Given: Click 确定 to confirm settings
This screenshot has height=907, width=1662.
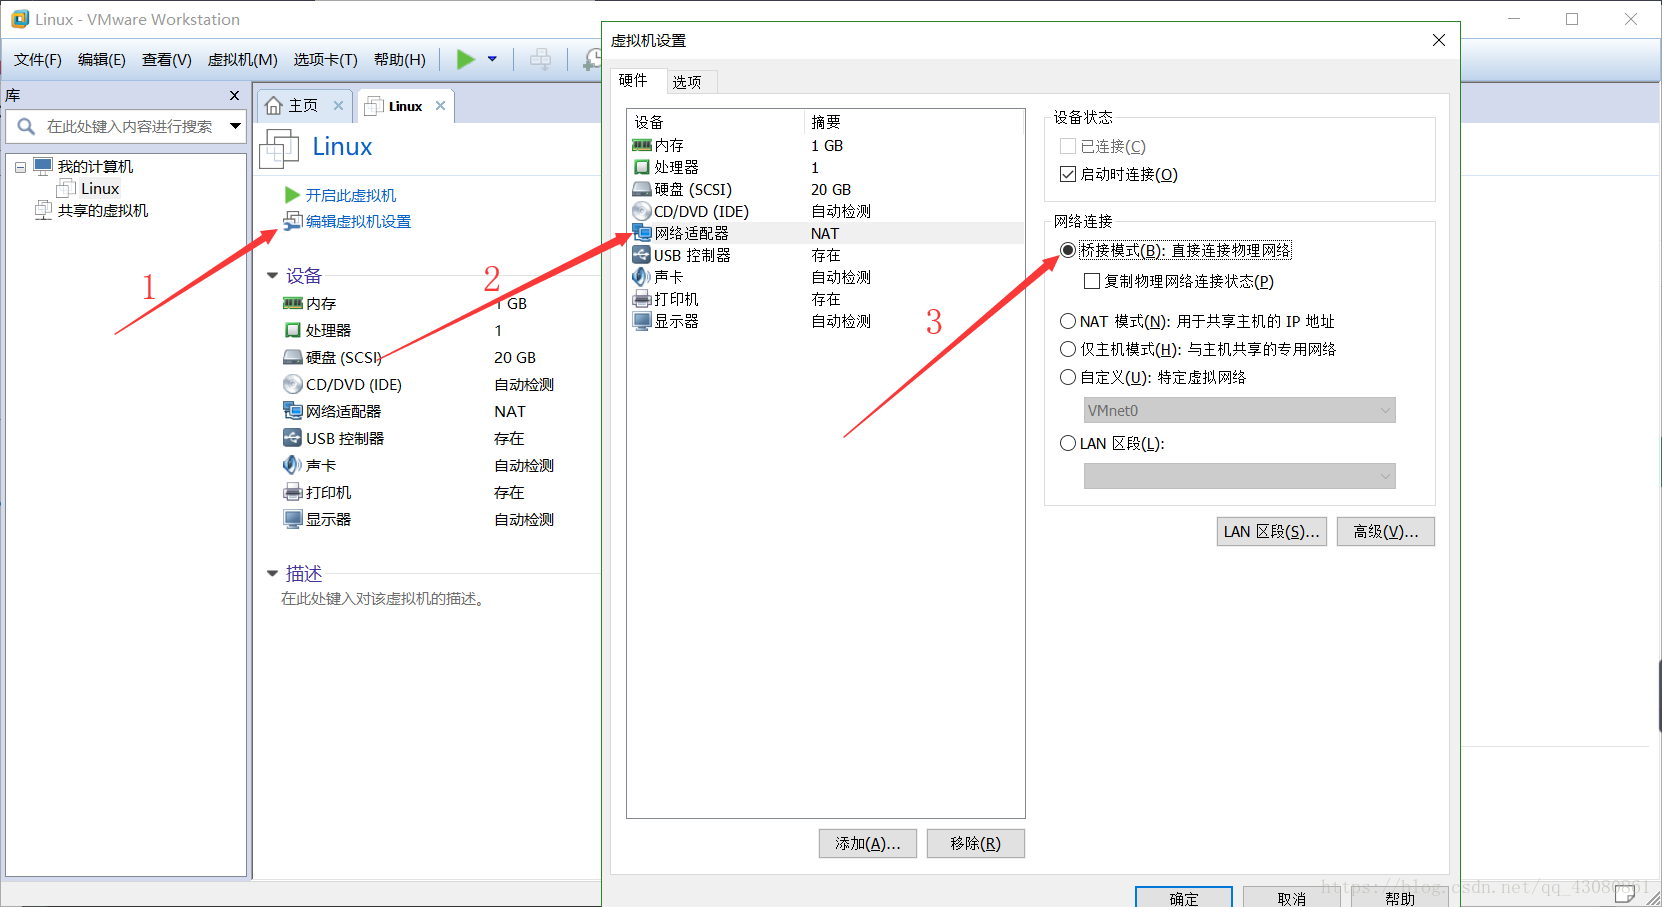Looking at the screenshot, I should (x=1184, y=897).
